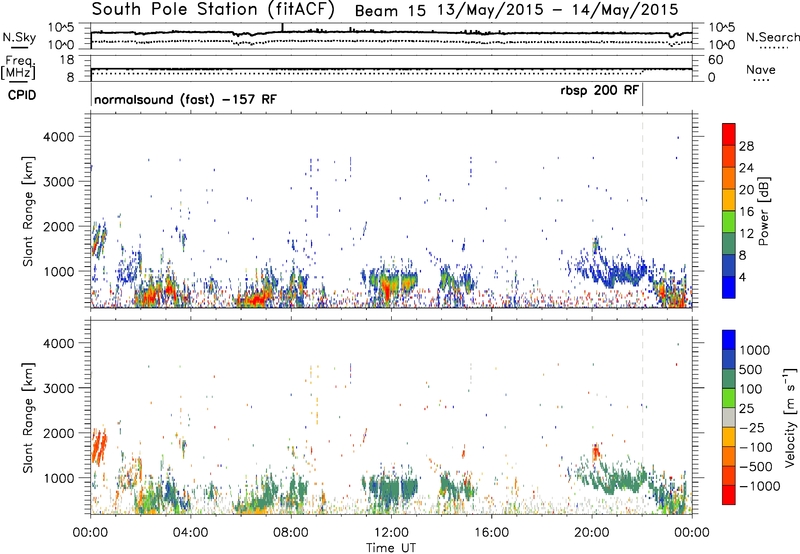Click the "normalsound (fast) -157 RF" annotation

[185, 99]
